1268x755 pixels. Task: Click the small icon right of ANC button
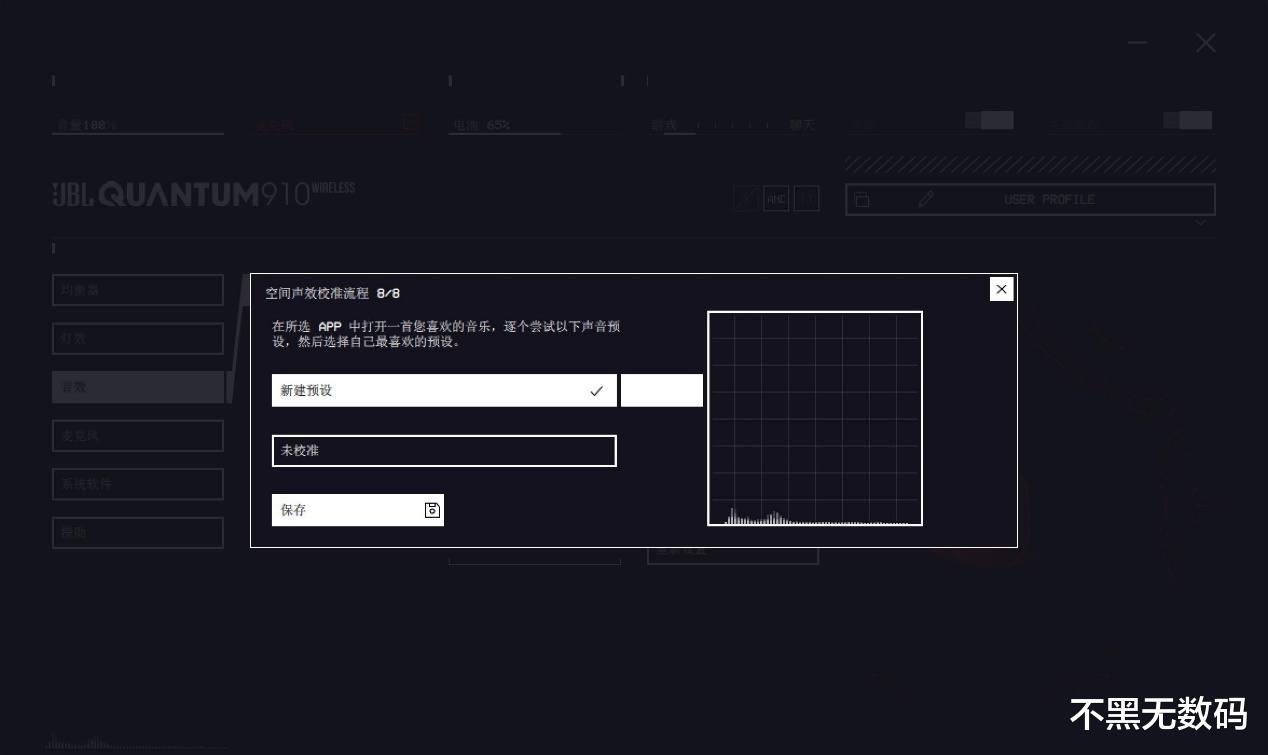coord(807,198)
